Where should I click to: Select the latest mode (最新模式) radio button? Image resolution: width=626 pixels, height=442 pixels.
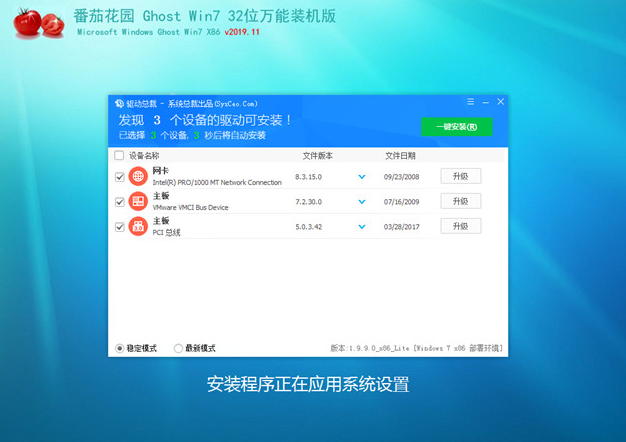tap(178, 348)
